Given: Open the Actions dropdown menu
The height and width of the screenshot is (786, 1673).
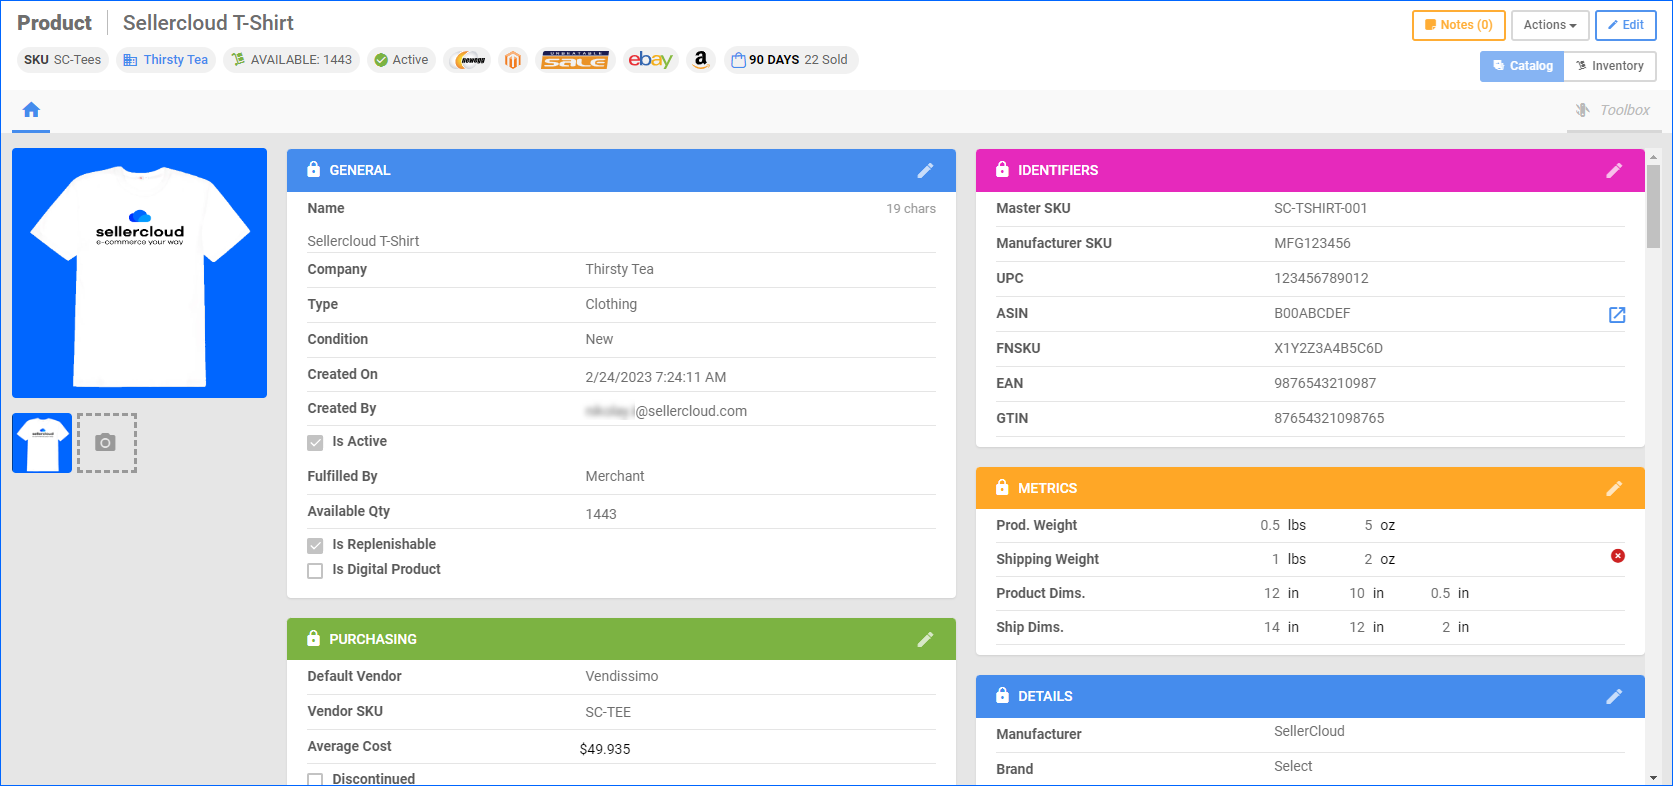Looking at the screenshot, I should click(x=1549, y=25).
